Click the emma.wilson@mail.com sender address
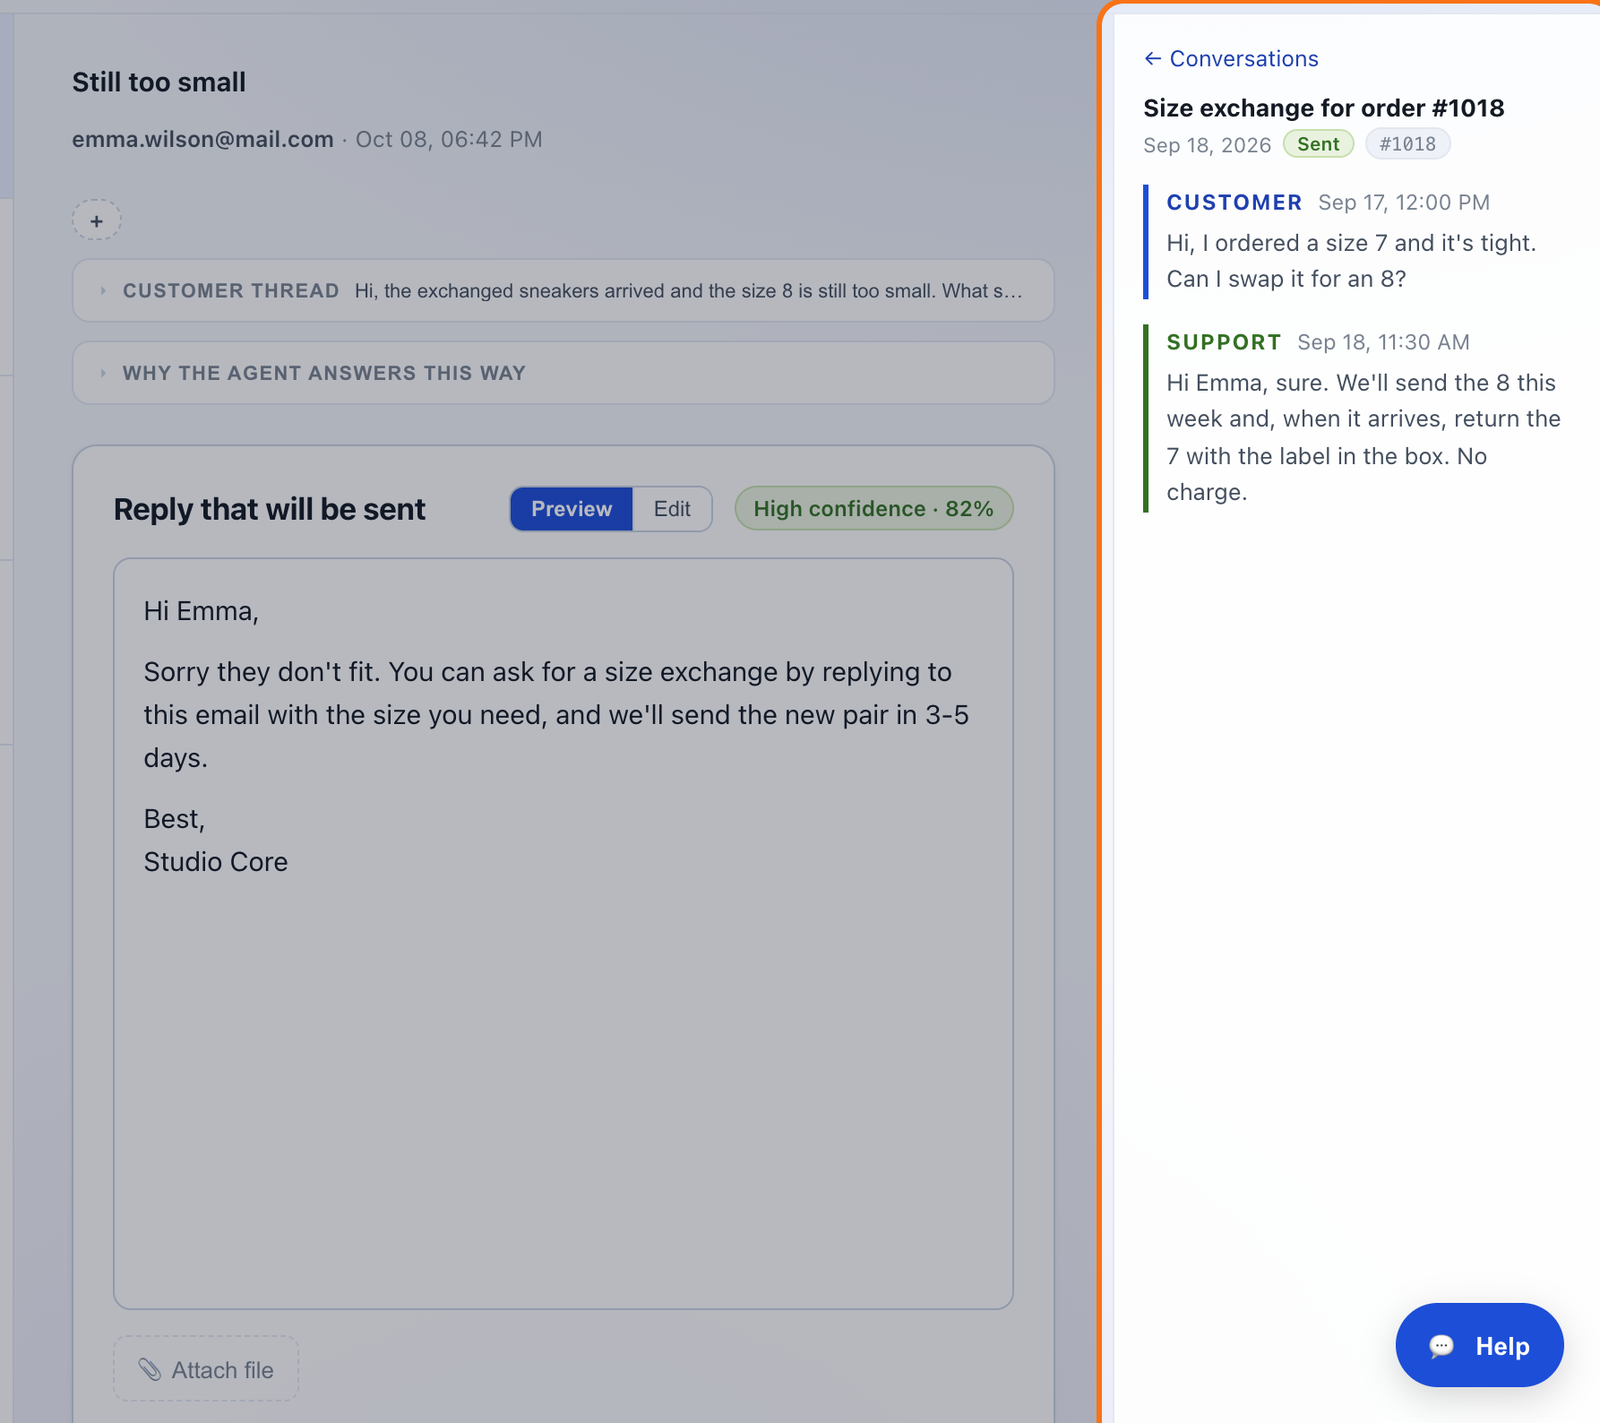This screenshot has height=1423, width=1600. pos(203,139)
